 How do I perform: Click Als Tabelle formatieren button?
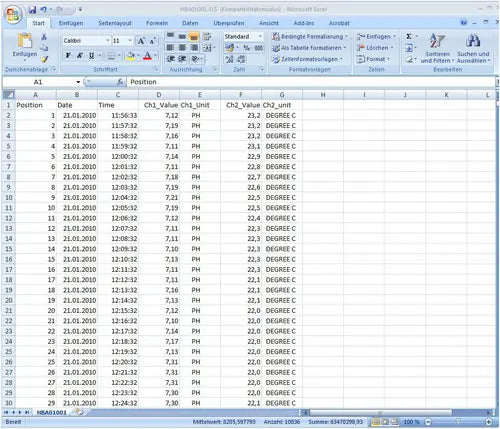pos(309,48)
